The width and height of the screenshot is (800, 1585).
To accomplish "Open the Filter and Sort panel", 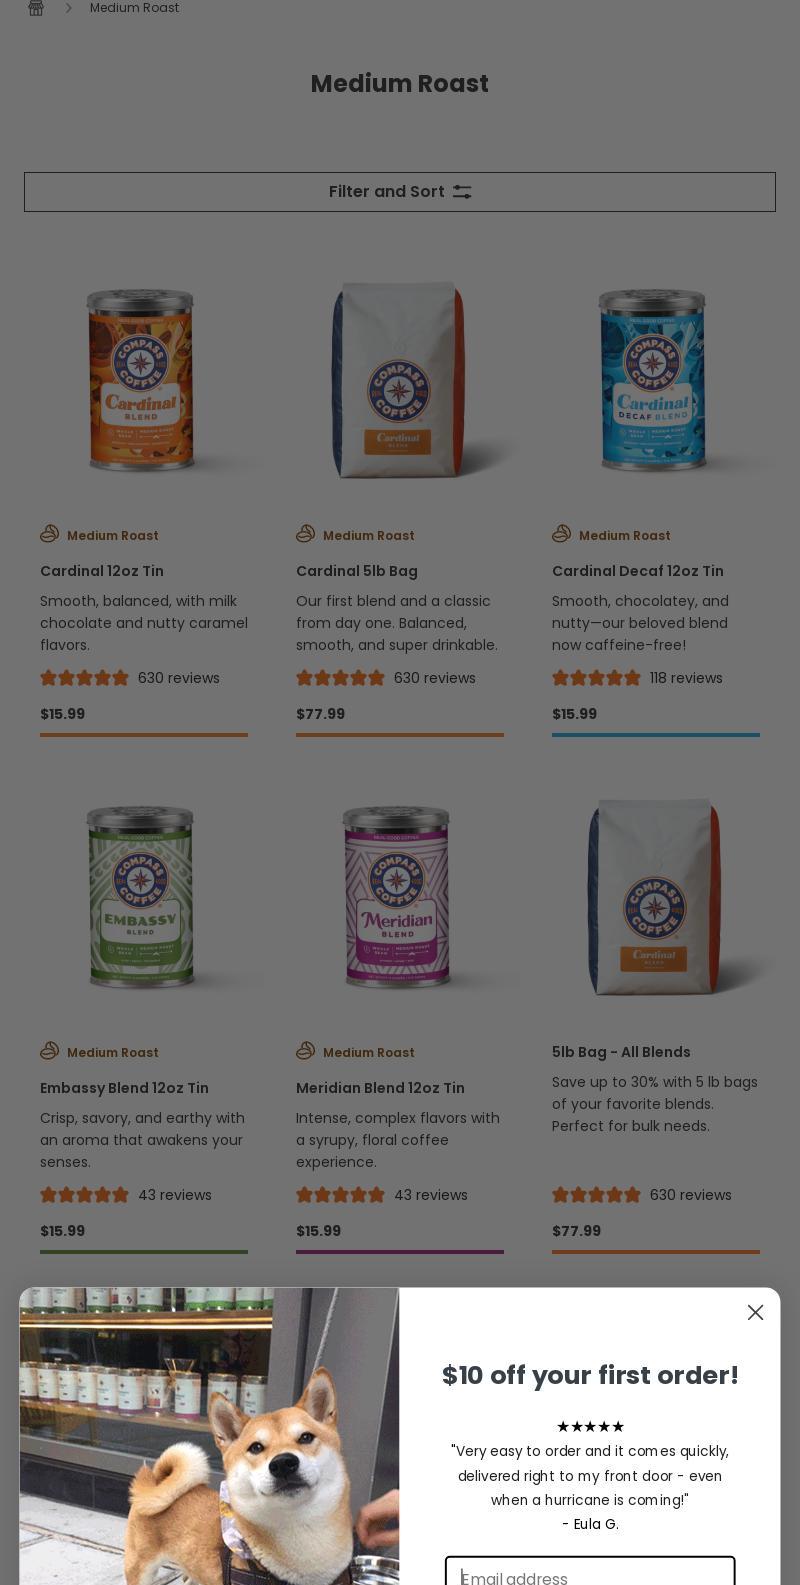I will tap(400, 192).
